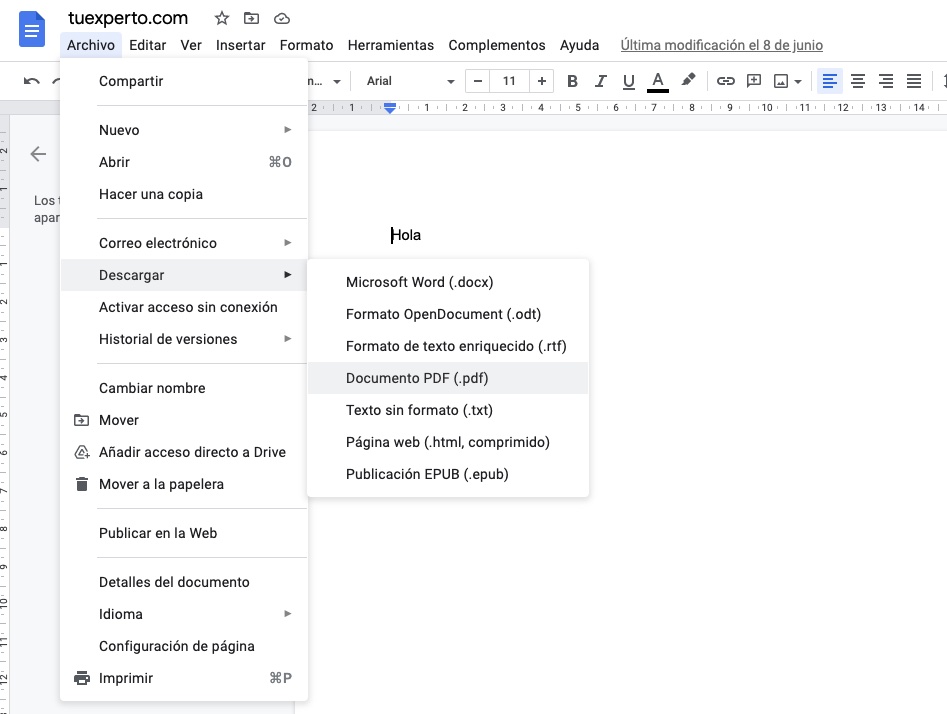Choose Documento PDF (.pdf) from submenu
947x714 pixels.
417,378
